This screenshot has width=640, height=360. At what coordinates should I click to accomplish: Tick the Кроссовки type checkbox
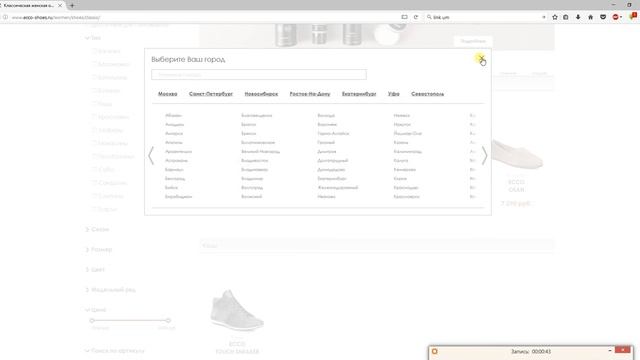pos(94,117)
